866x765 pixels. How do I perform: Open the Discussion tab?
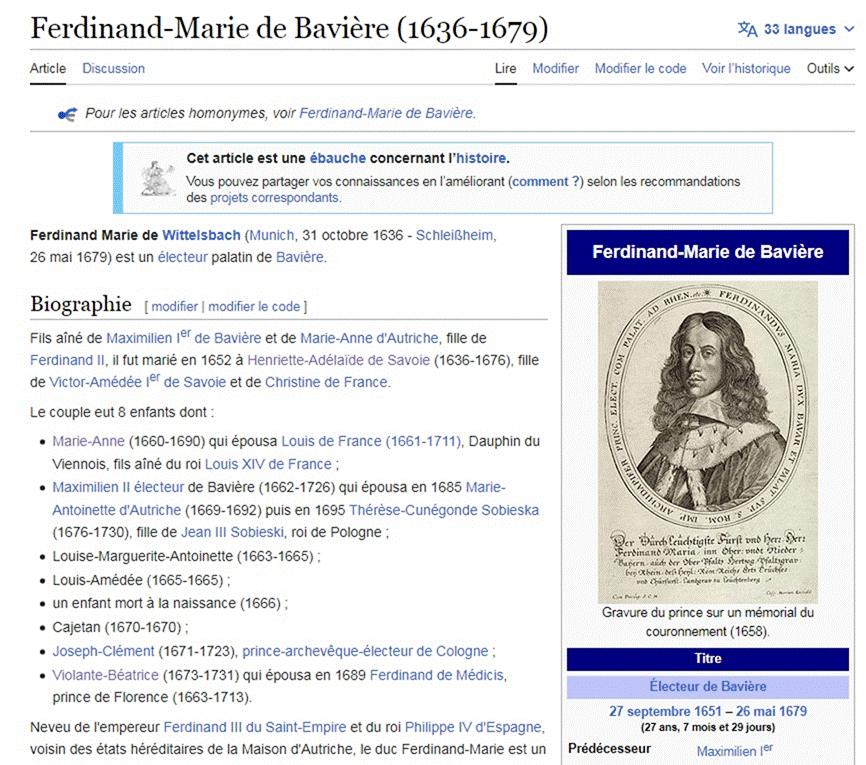click(x=113, y=68)
